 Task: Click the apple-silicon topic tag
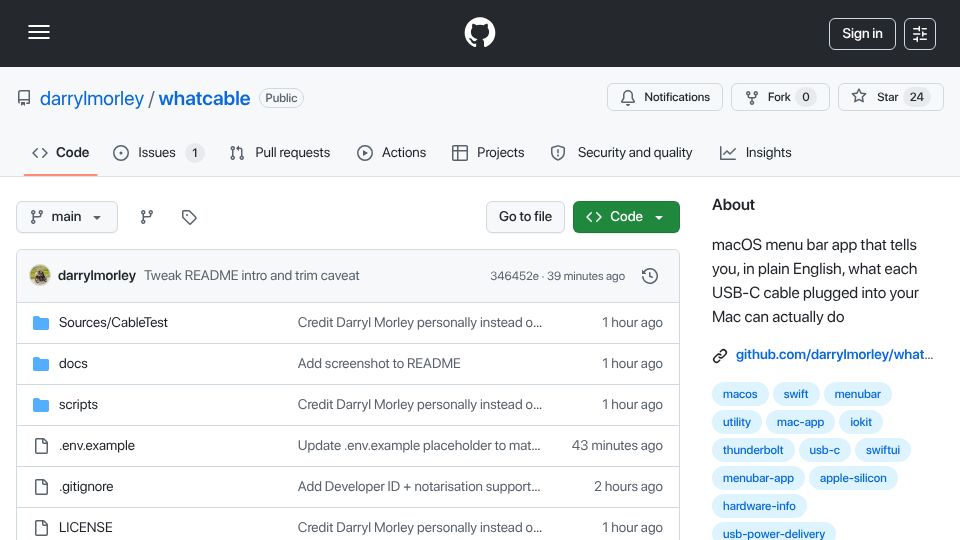[x=853, y=478]
